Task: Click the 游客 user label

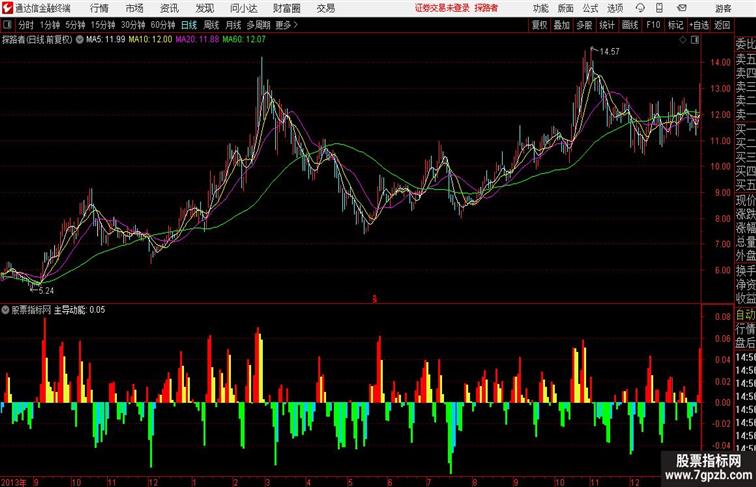Action: pos(723,8)
